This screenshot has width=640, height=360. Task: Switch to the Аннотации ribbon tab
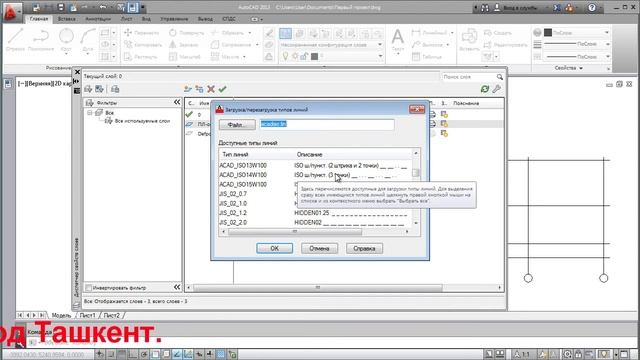(98, 19)
